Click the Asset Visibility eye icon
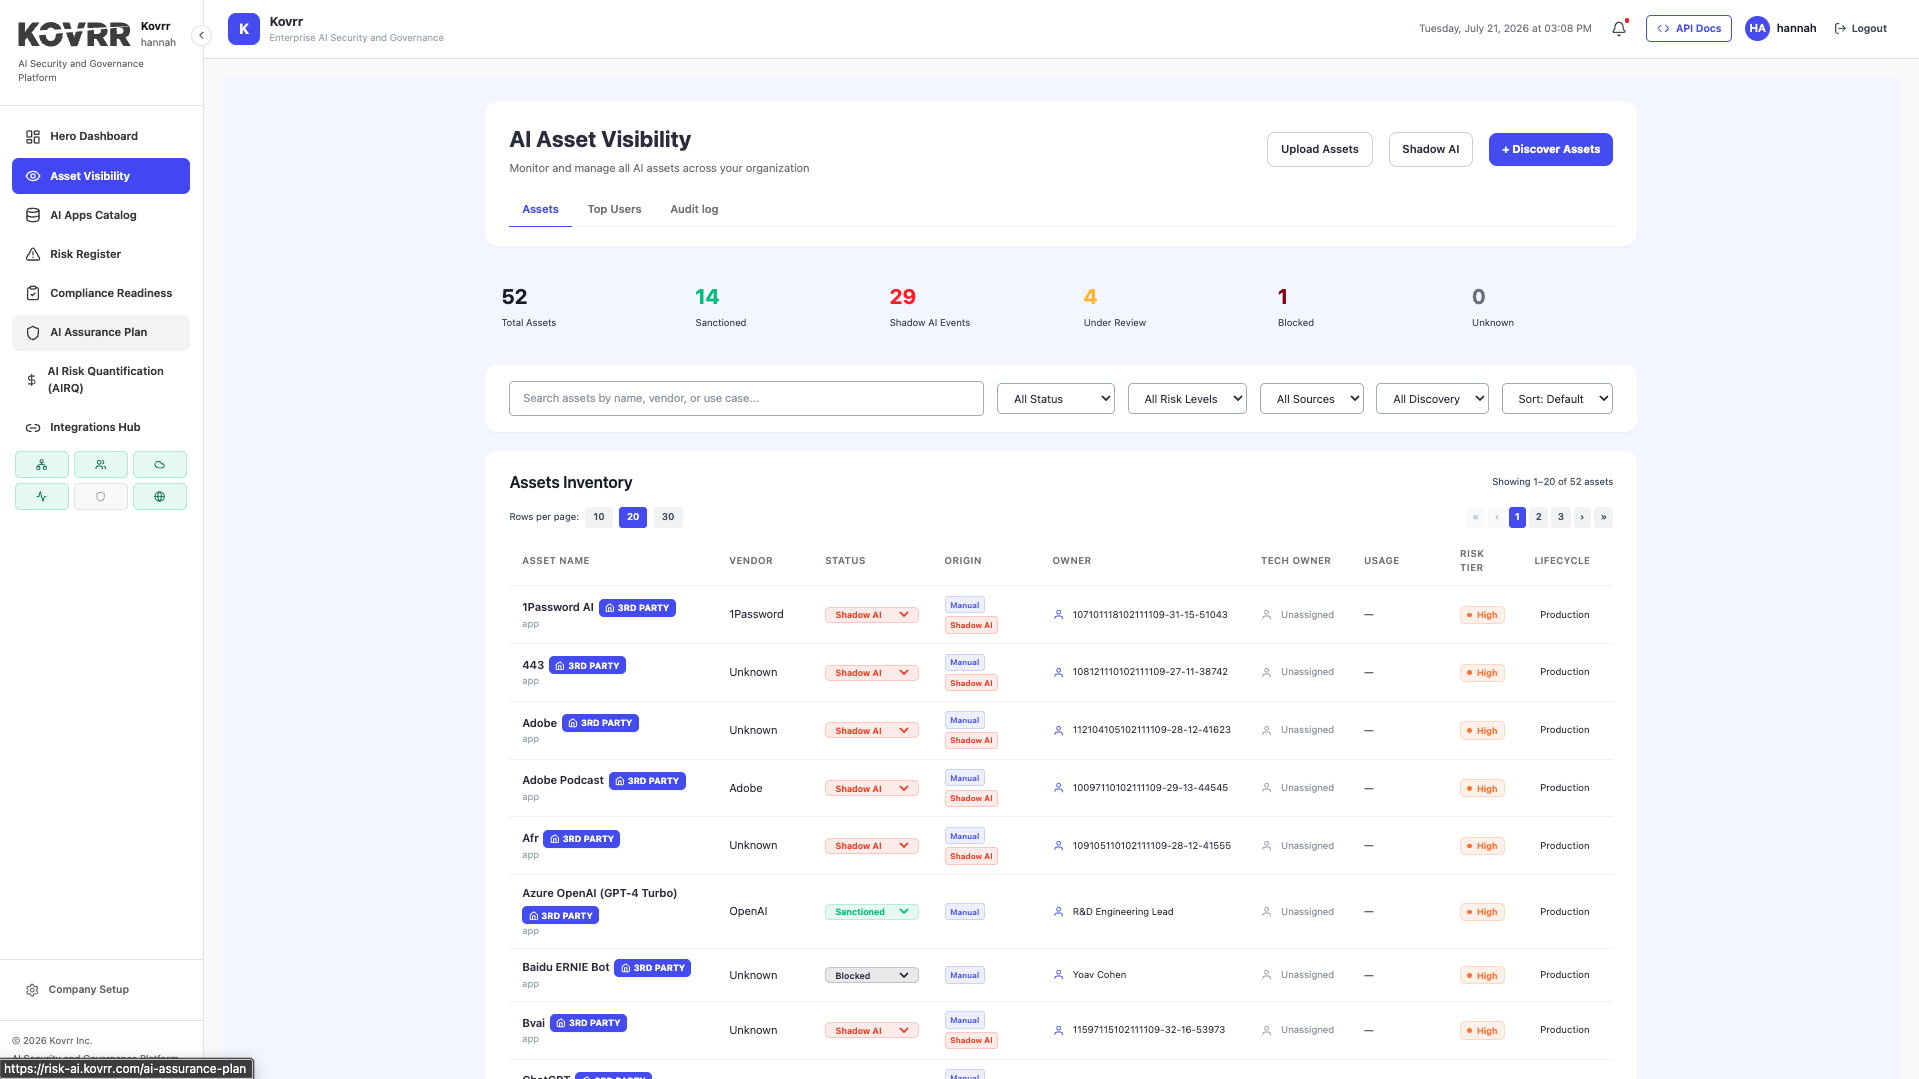Viewport: 1919px width, 1079px height. [x=33, y=176]
